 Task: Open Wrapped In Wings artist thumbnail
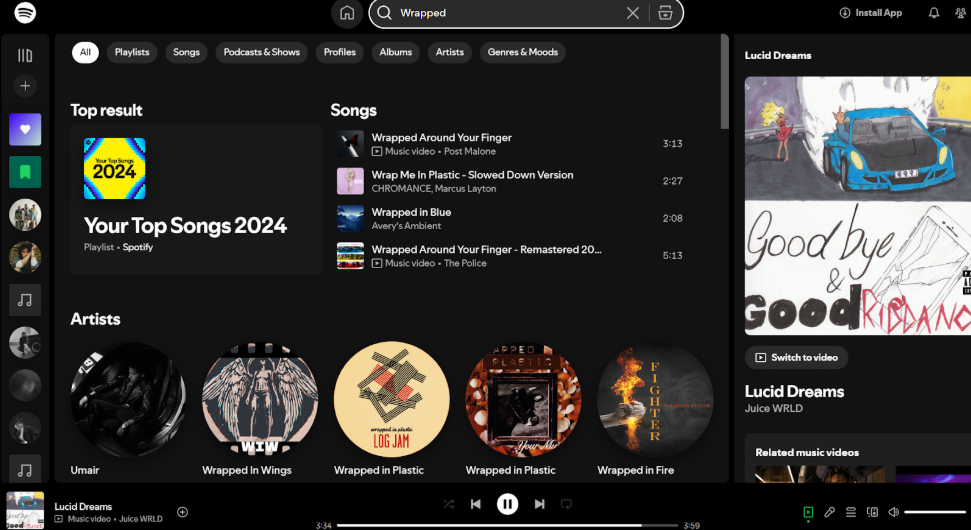point(260,400)
